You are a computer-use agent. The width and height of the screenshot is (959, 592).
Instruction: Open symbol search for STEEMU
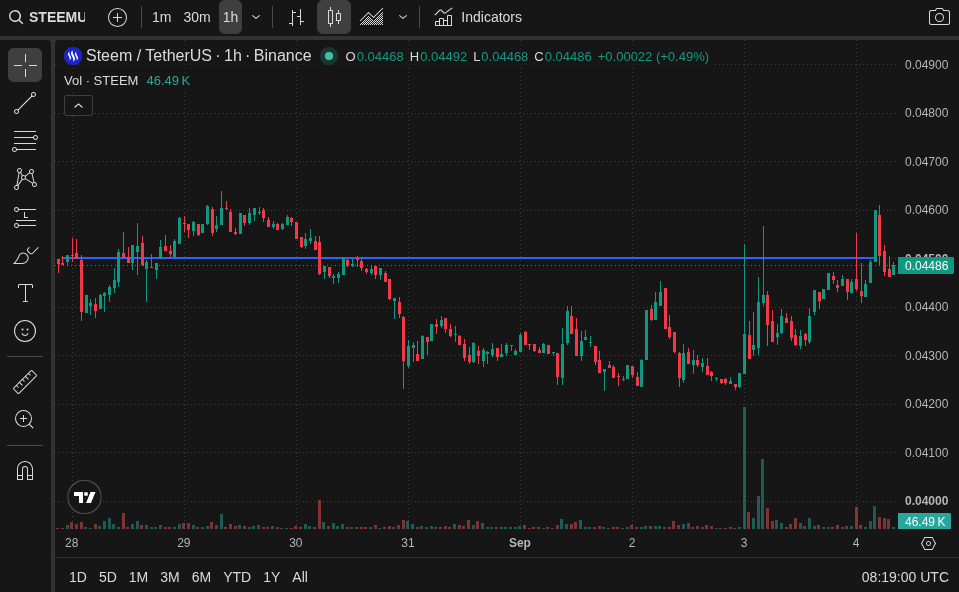[48, 17]
